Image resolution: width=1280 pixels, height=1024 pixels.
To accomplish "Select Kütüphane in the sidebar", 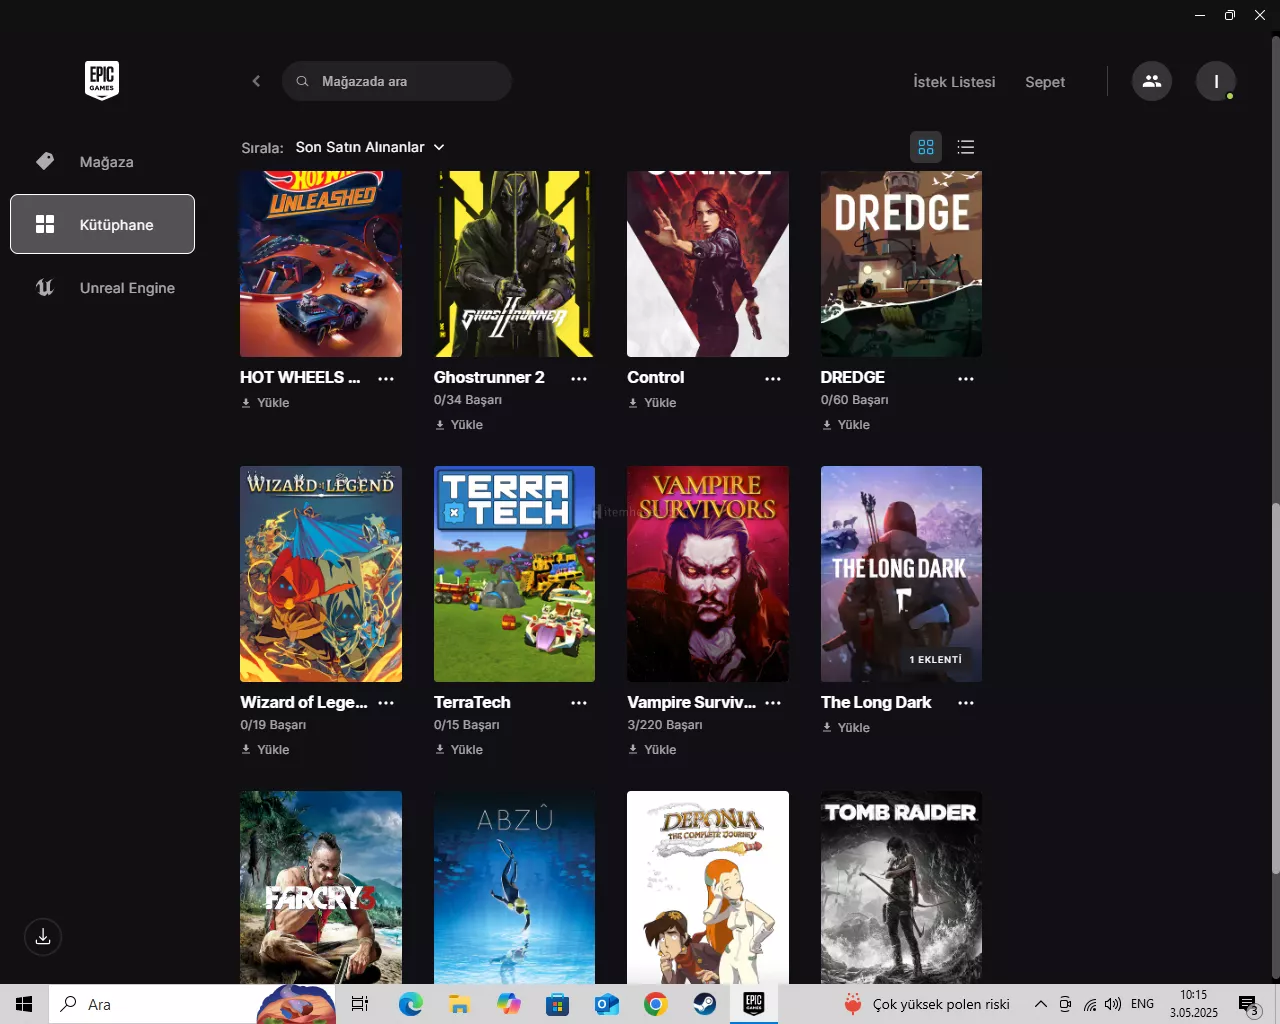I will coord(102,224).
